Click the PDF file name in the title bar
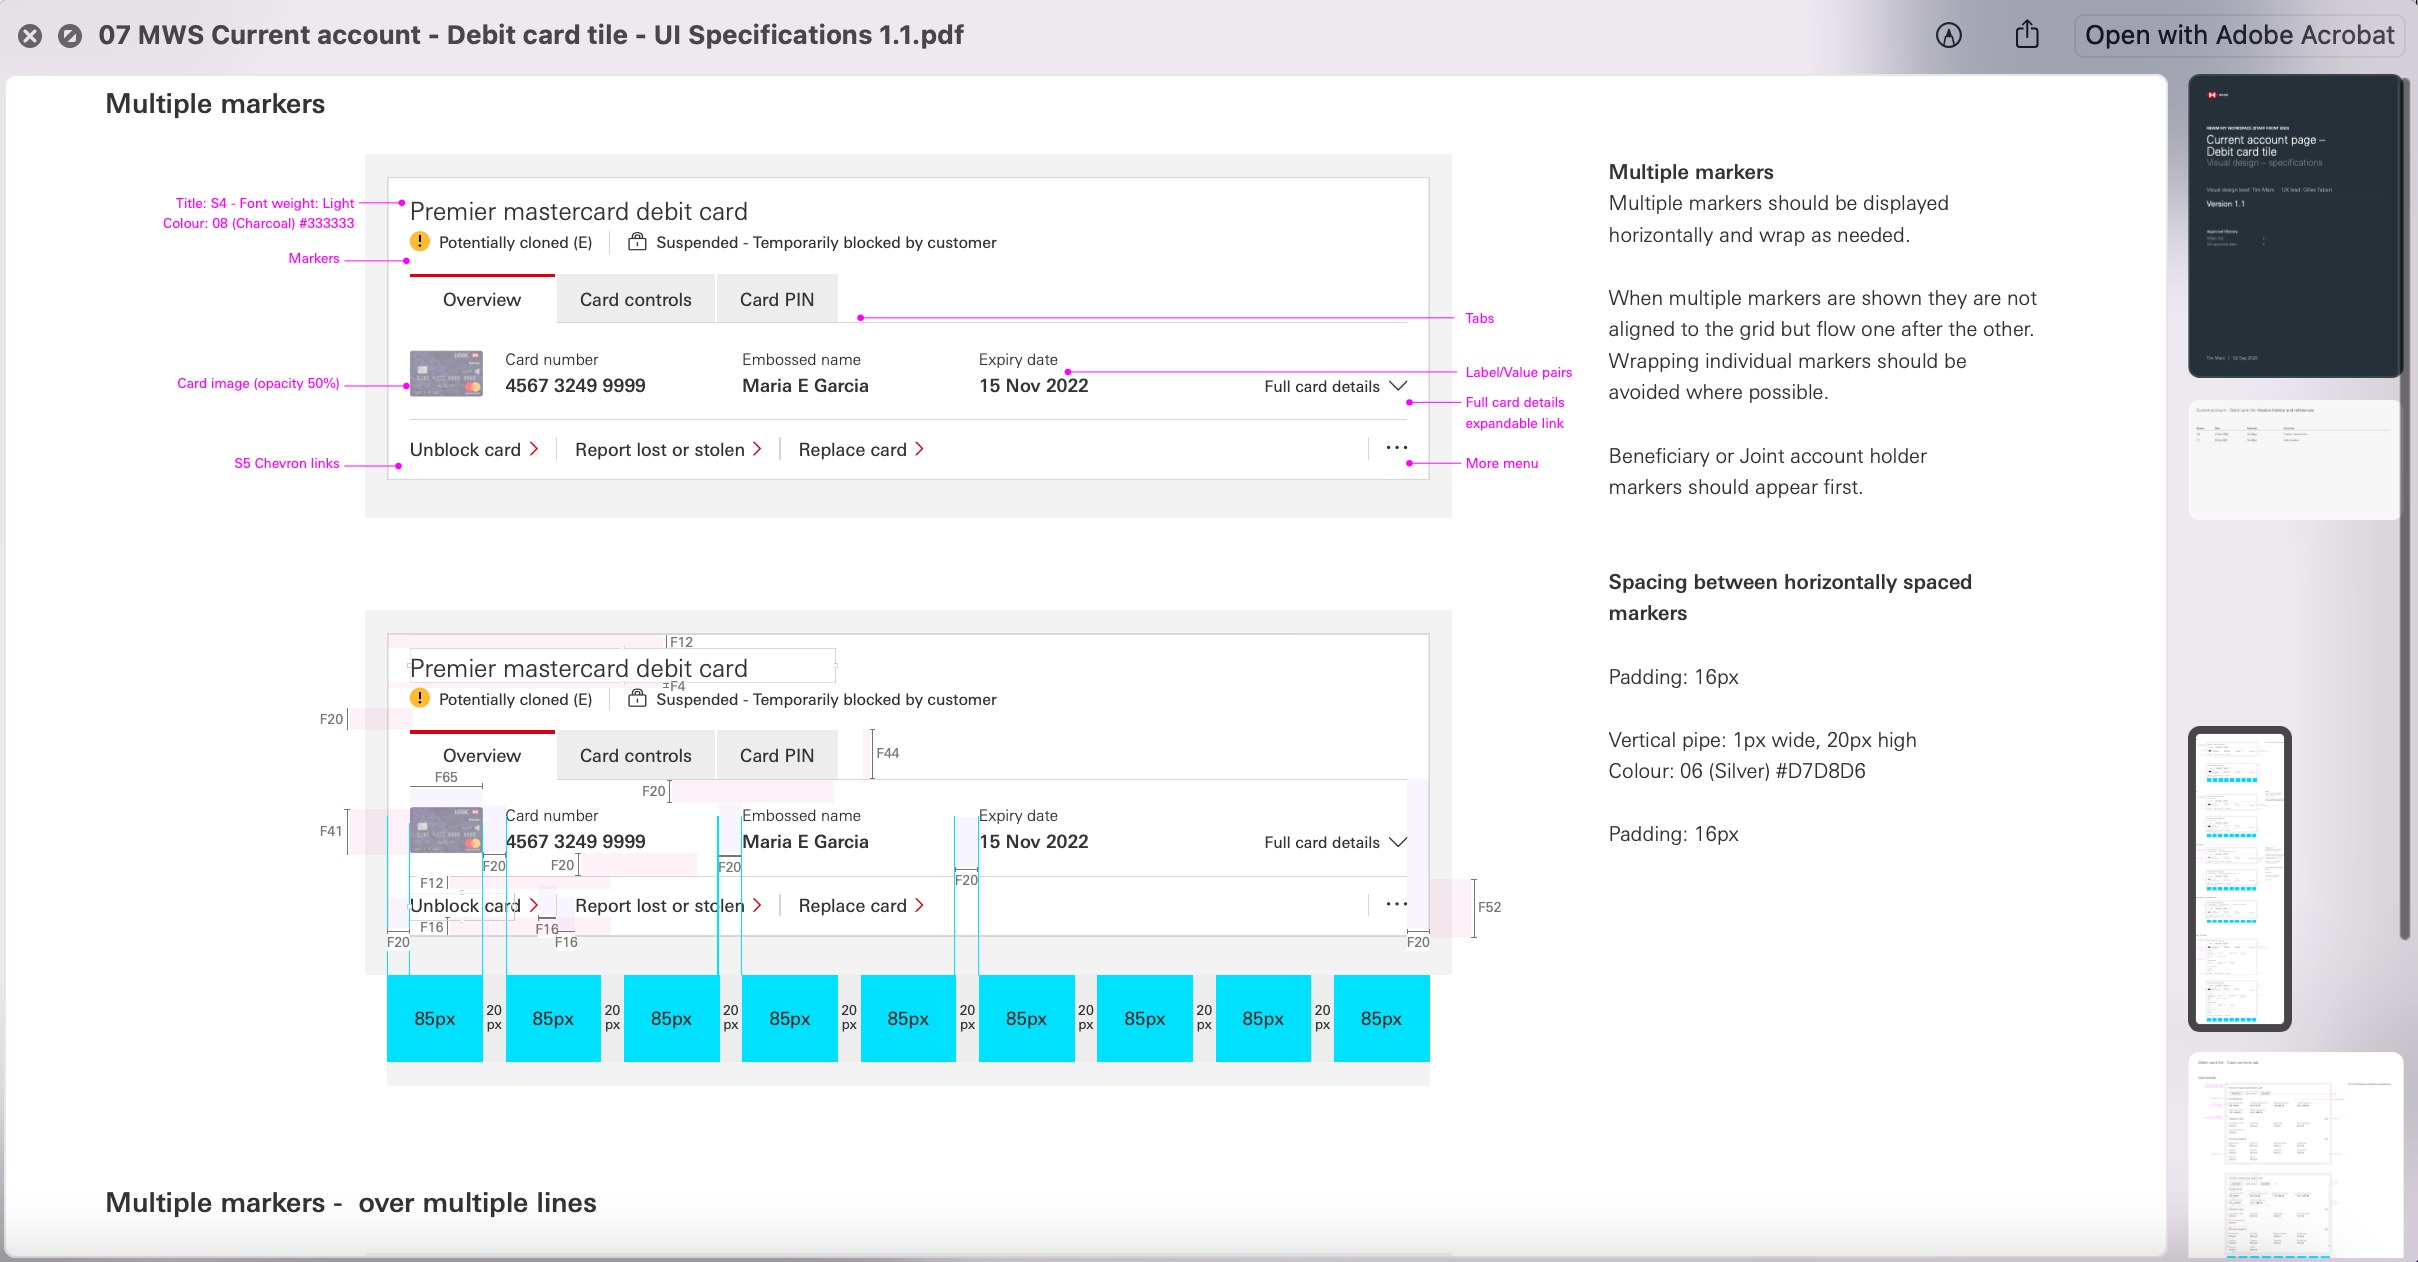 (531, 35)
